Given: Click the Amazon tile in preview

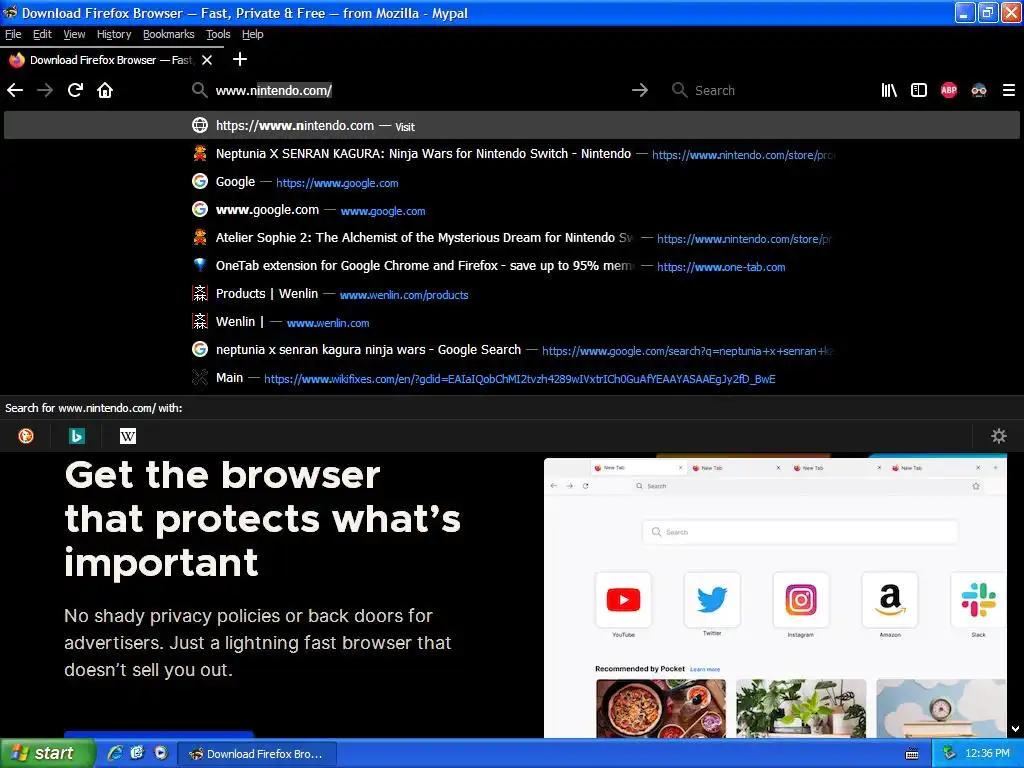Looking at the screenshot, I should (x=889, y=600).
